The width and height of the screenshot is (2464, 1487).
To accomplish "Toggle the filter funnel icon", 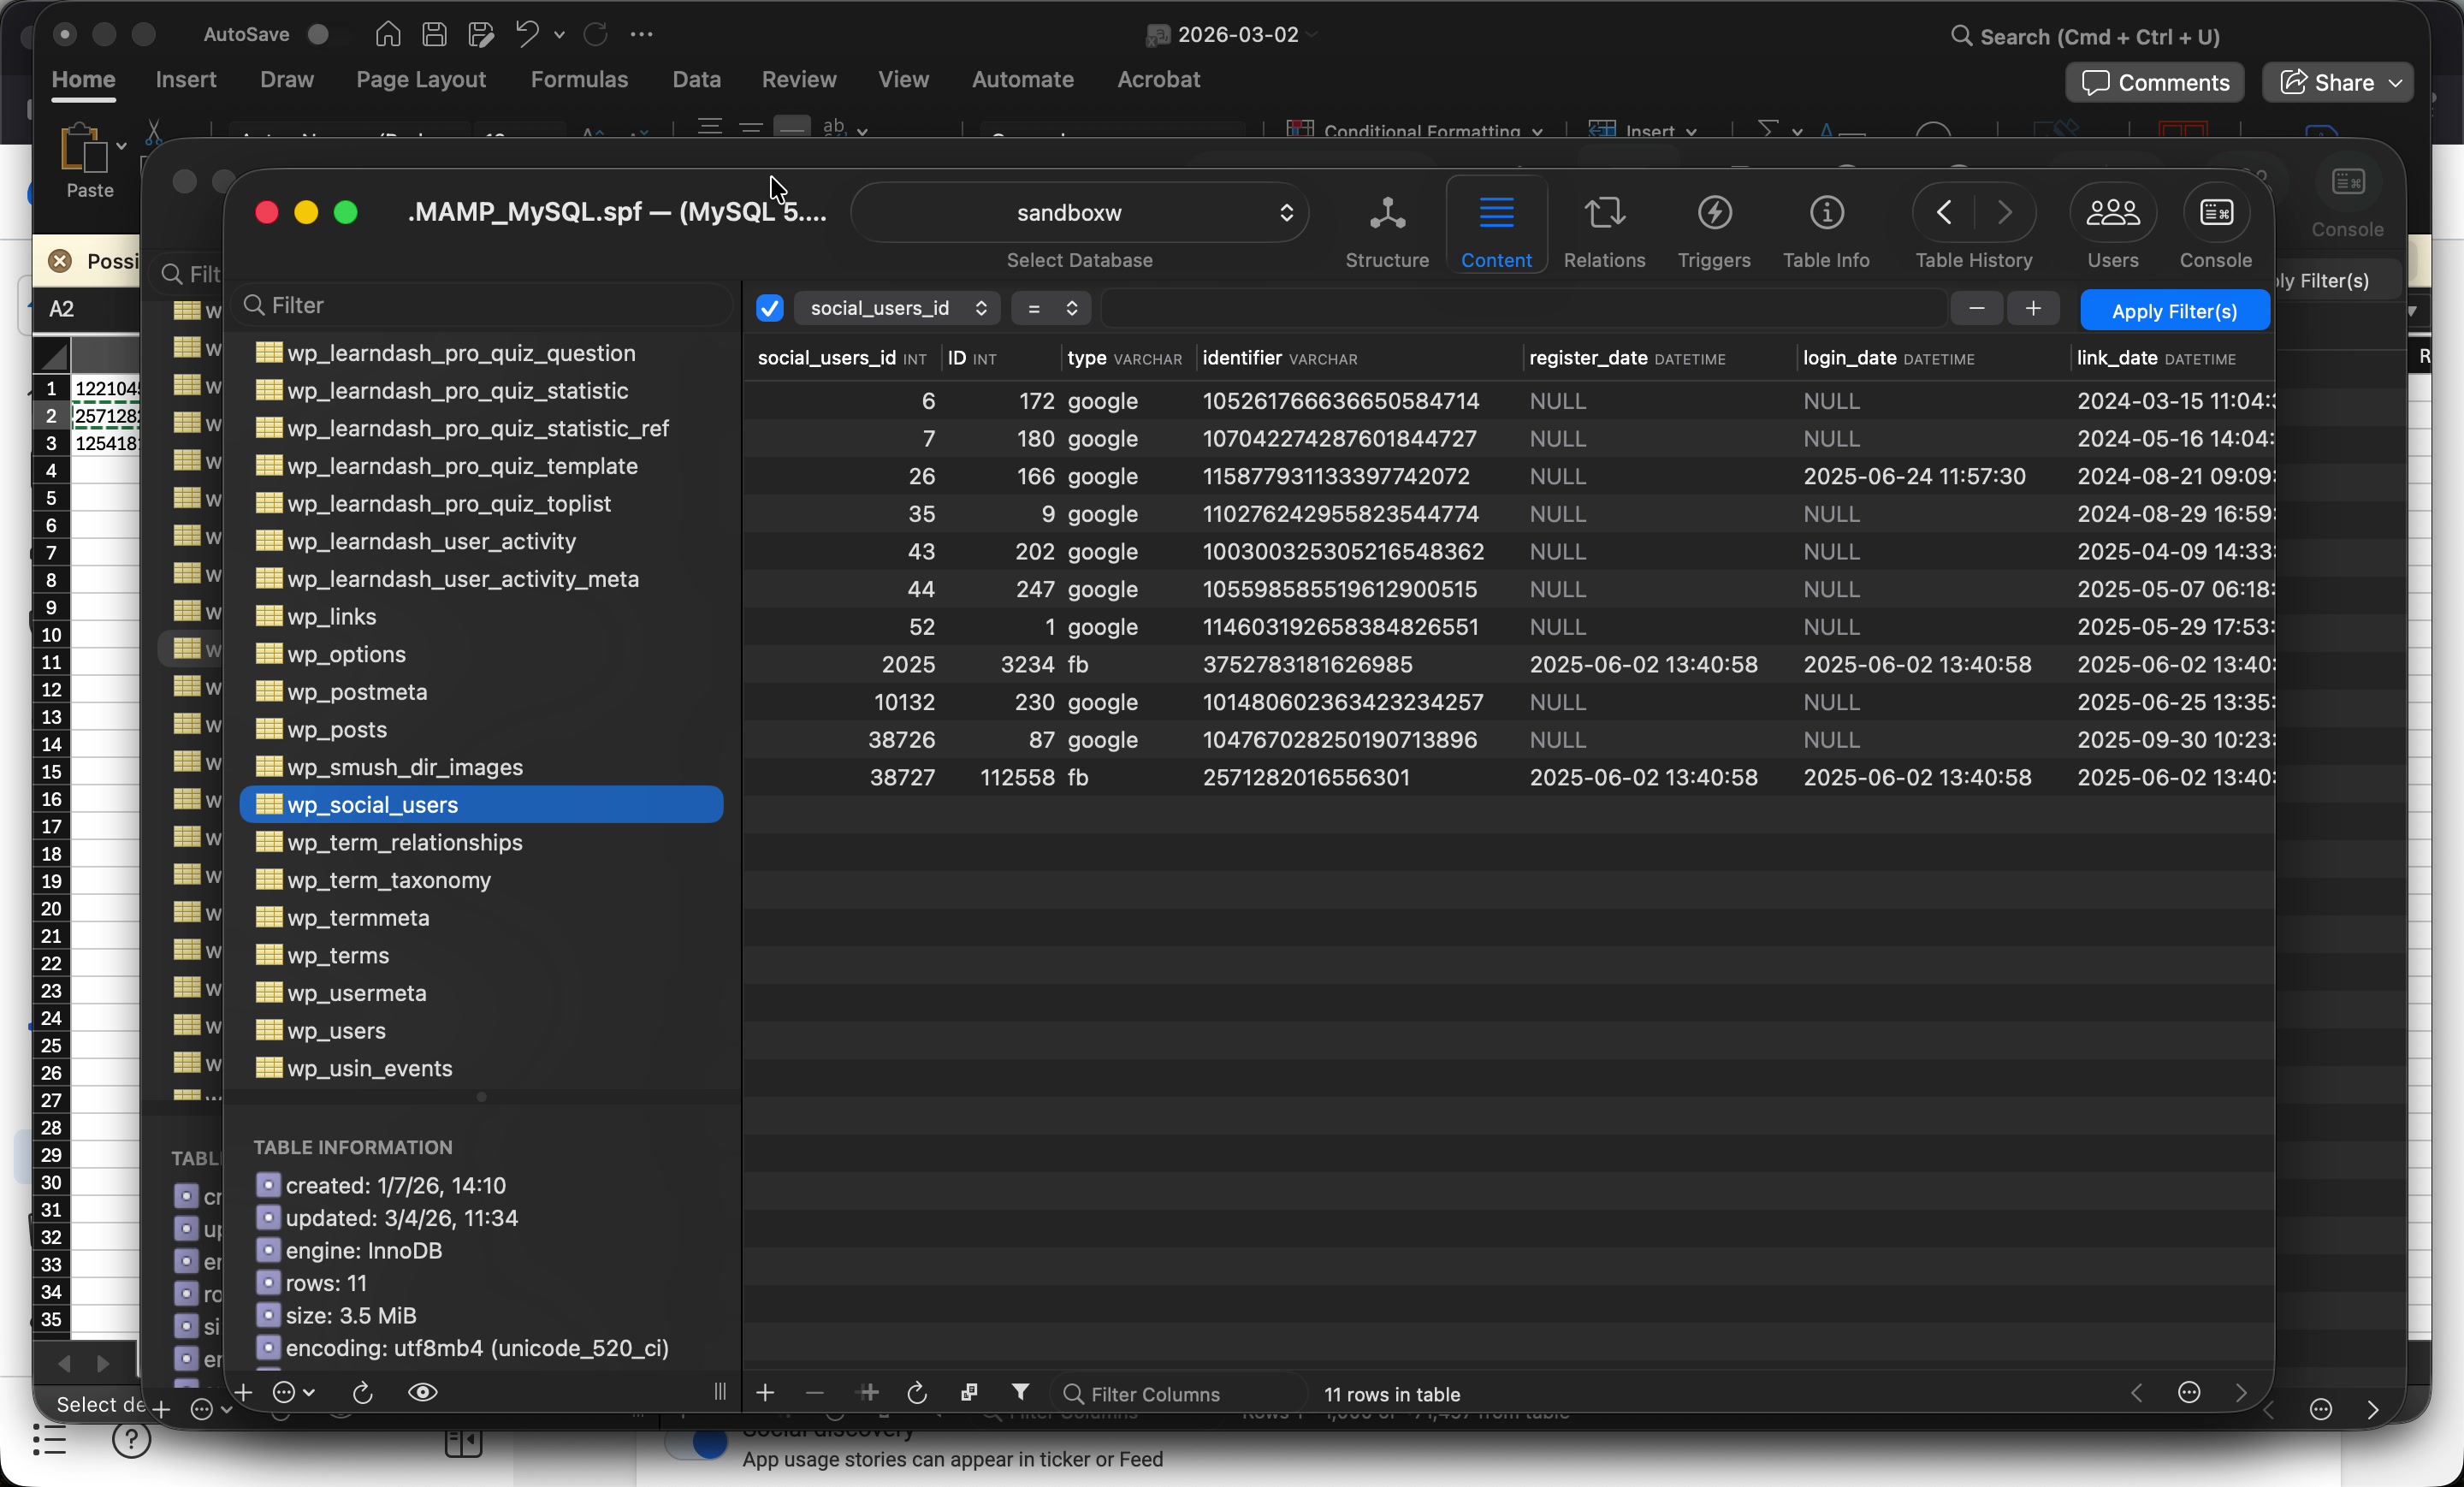I will tap(1020, 1392).
